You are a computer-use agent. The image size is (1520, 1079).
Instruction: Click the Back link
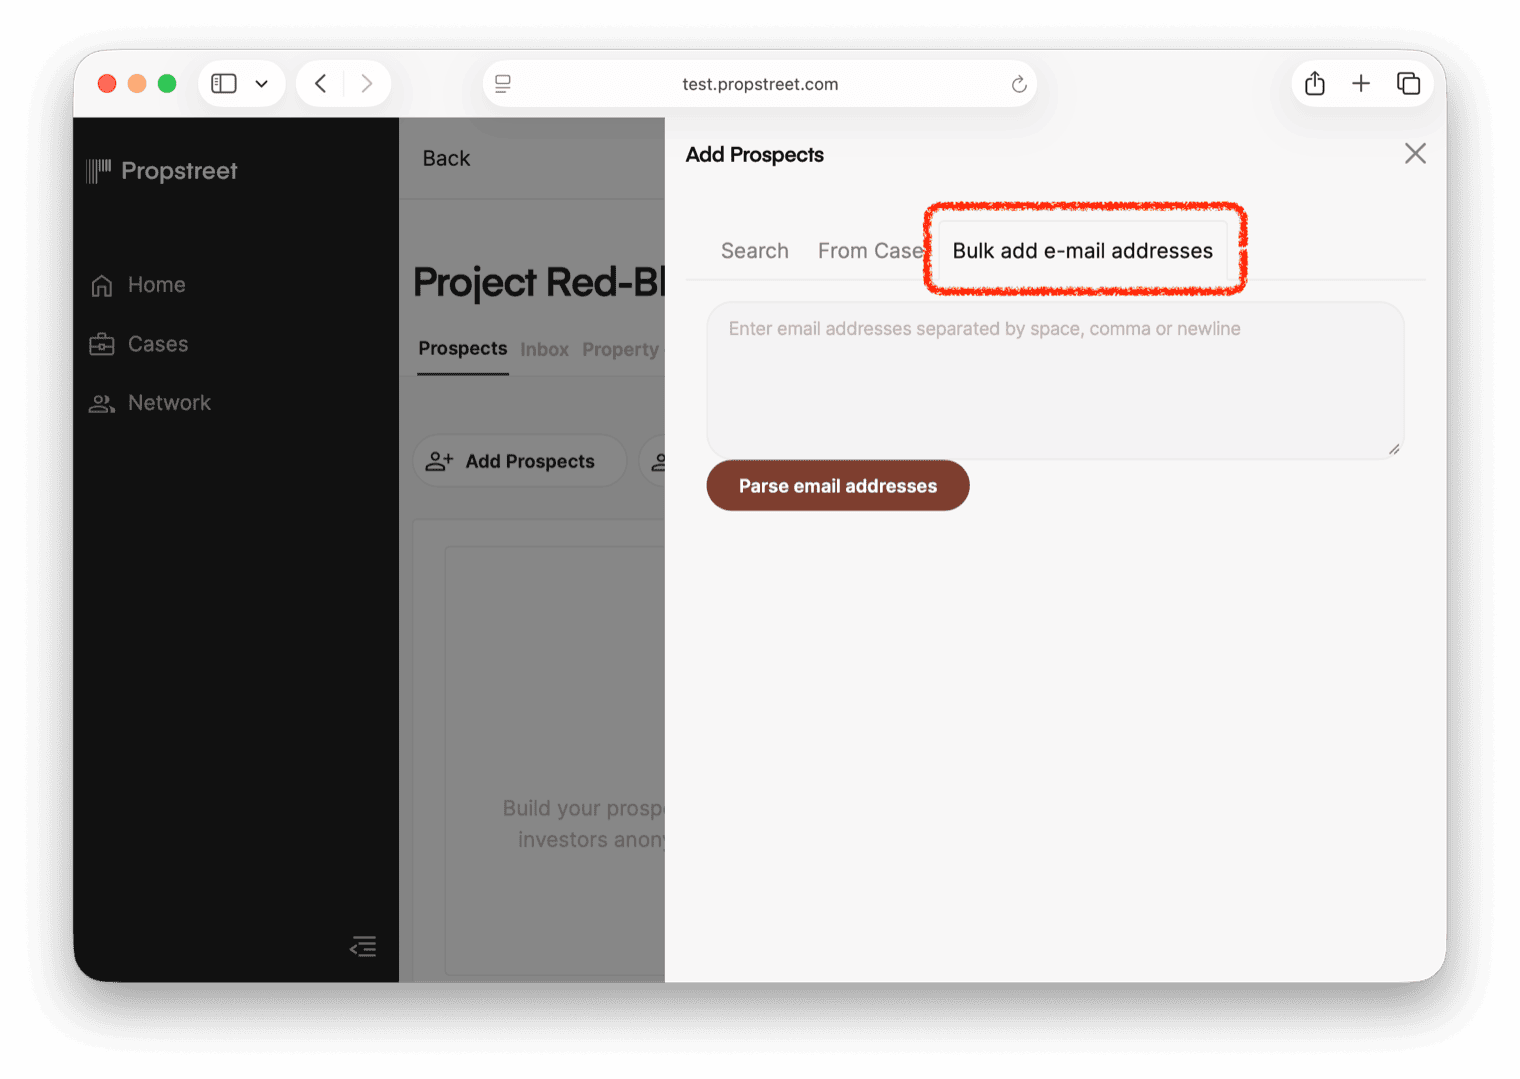(x=446, y=159)
